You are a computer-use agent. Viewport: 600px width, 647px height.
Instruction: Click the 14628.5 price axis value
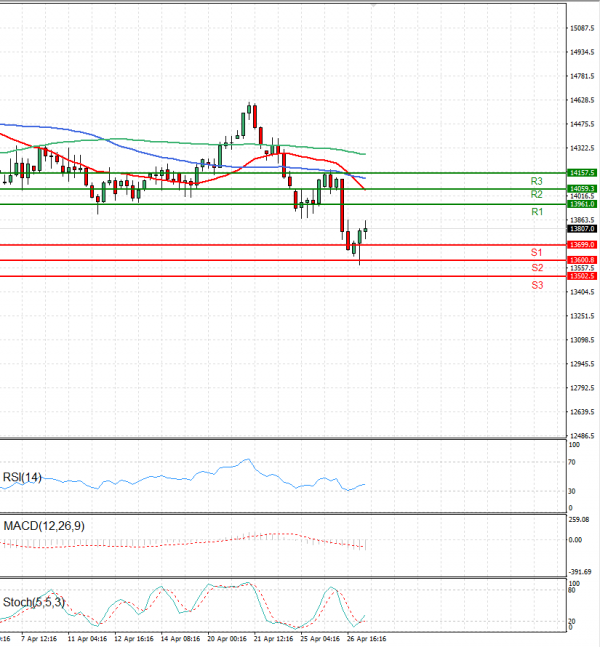click(582, 100)
